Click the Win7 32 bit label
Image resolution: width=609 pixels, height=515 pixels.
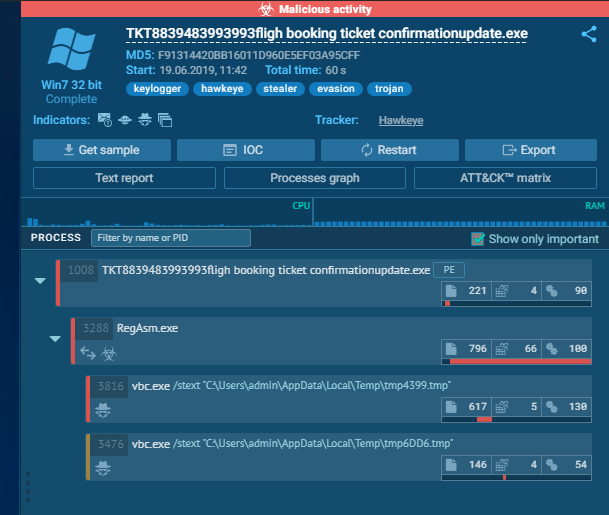click(x=71, y=85)
